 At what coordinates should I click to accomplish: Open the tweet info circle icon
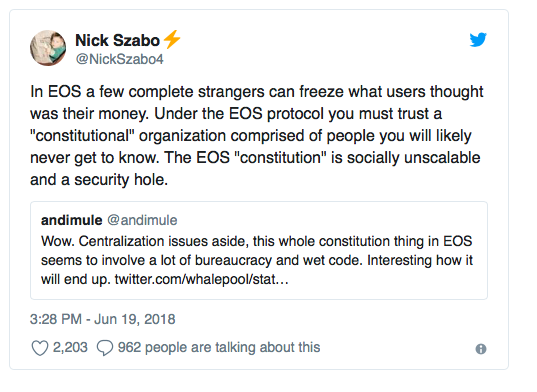pyautogui.click(x=481, y=349)
